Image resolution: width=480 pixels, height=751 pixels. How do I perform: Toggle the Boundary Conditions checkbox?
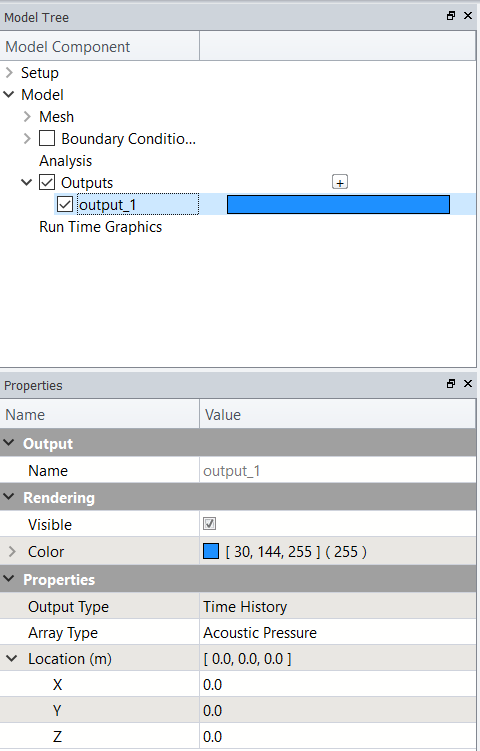pyautogui.click(x=47, y=138)
